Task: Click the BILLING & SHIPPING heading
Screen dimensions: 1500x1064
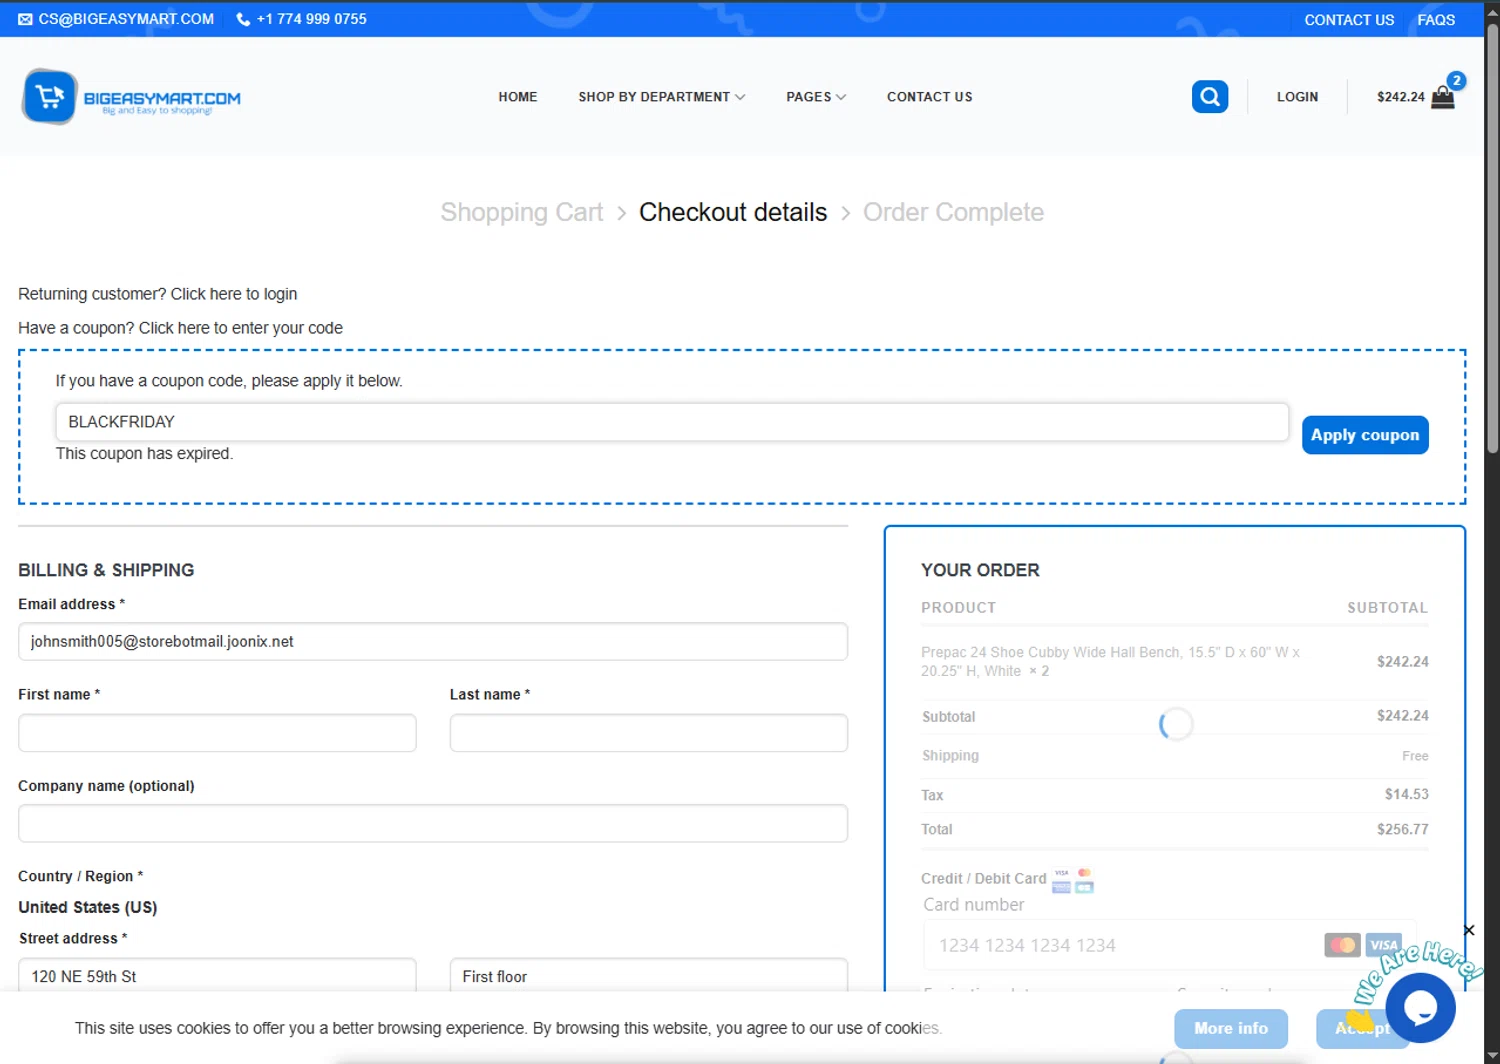Action: pyautogui.click(x=106, y=570)
